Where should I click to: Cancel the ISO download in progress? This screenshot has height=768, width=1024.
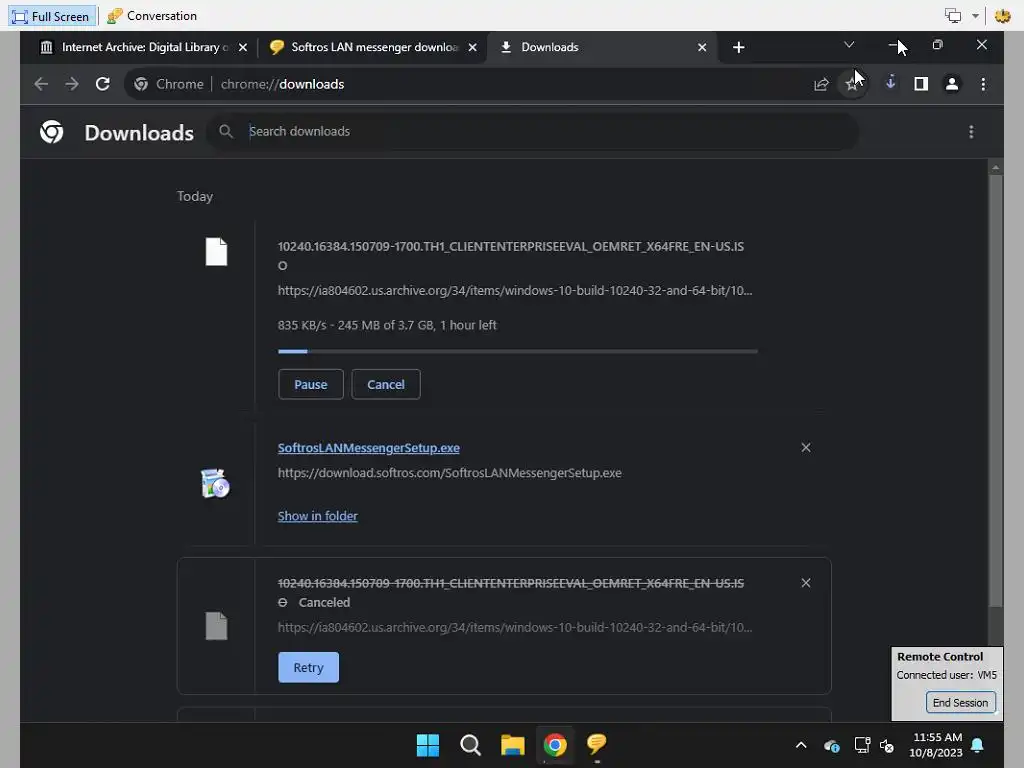point(385,384)
